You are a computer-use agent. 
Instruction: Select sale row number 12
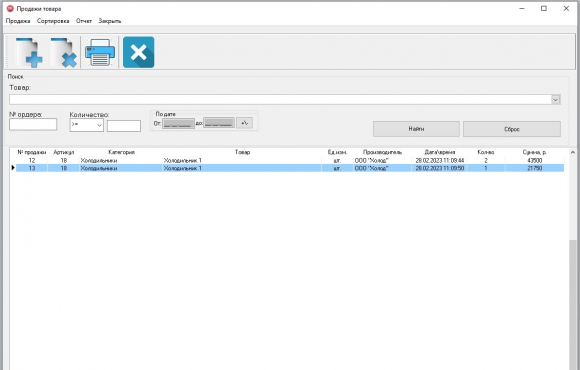tap(290, 161)
